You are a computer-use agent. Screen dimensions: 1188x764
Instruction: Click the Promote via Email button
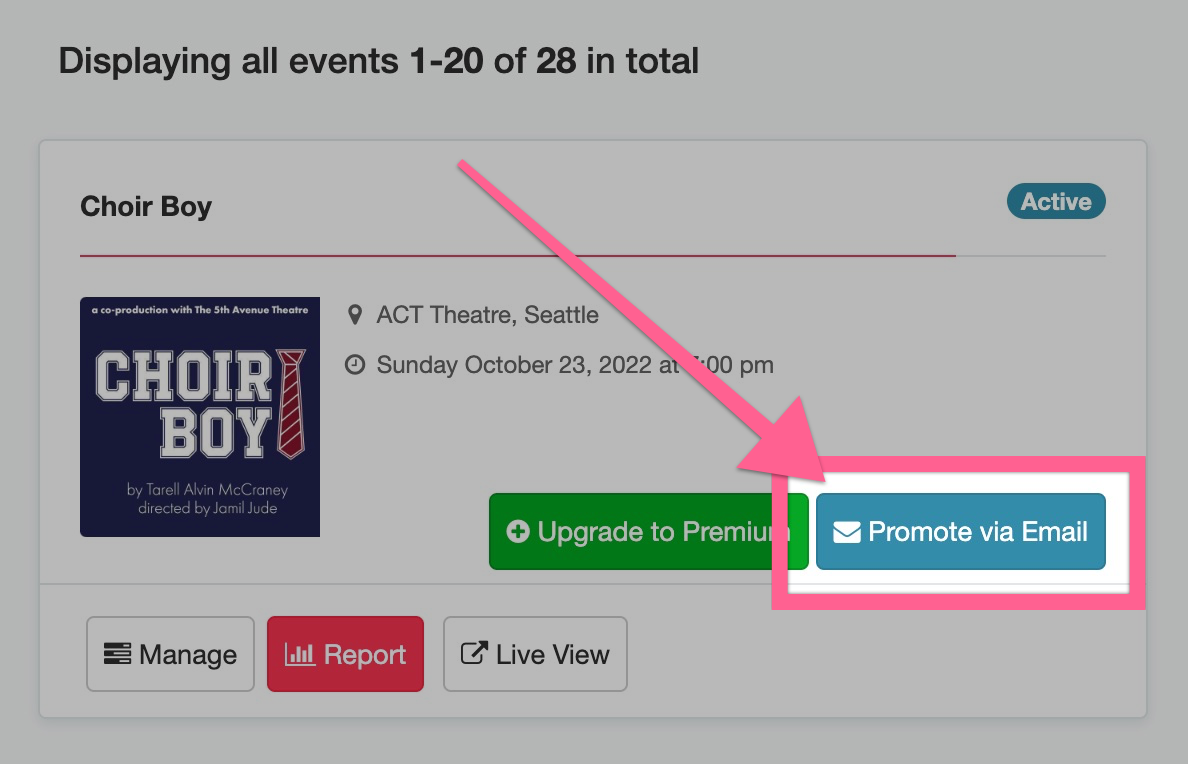[x=961, y=531]
